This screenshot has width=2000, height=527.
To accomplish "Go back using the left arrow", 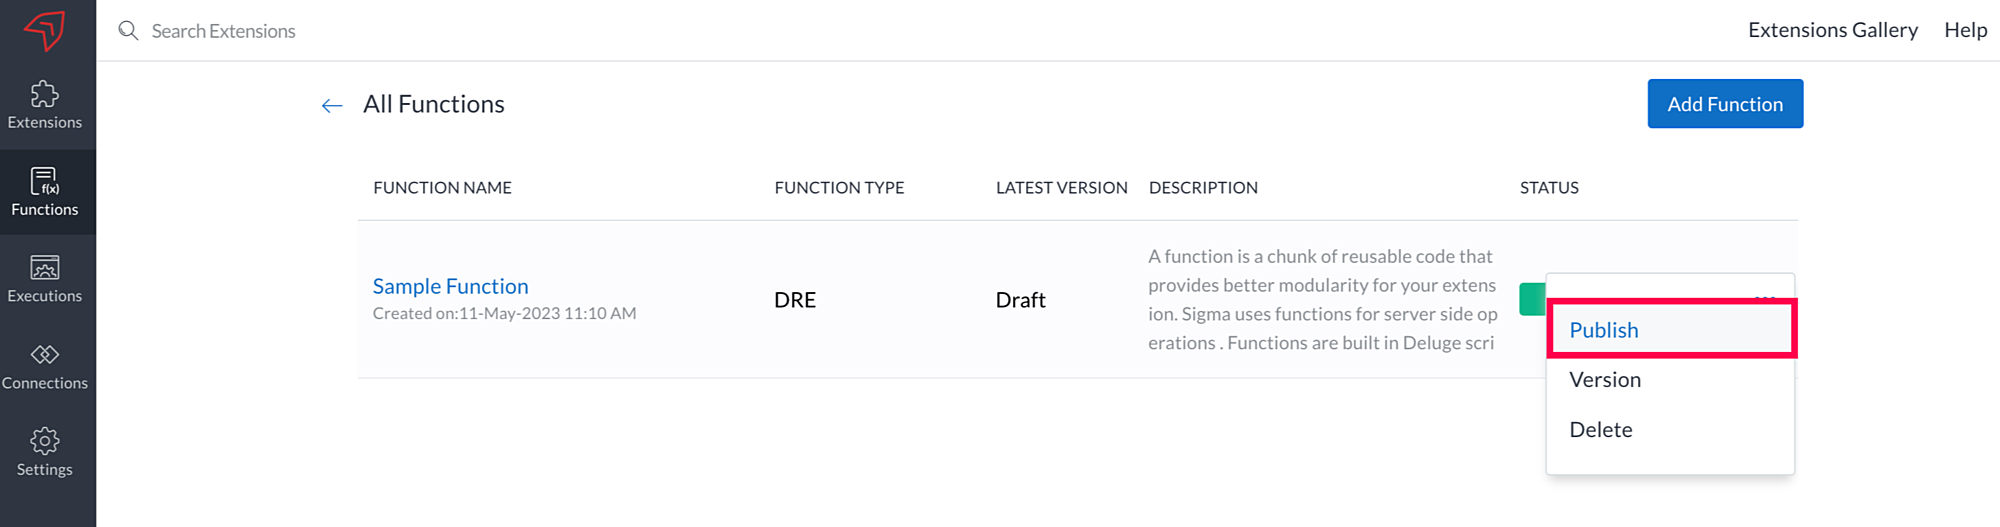I will (x=332, y=105).
